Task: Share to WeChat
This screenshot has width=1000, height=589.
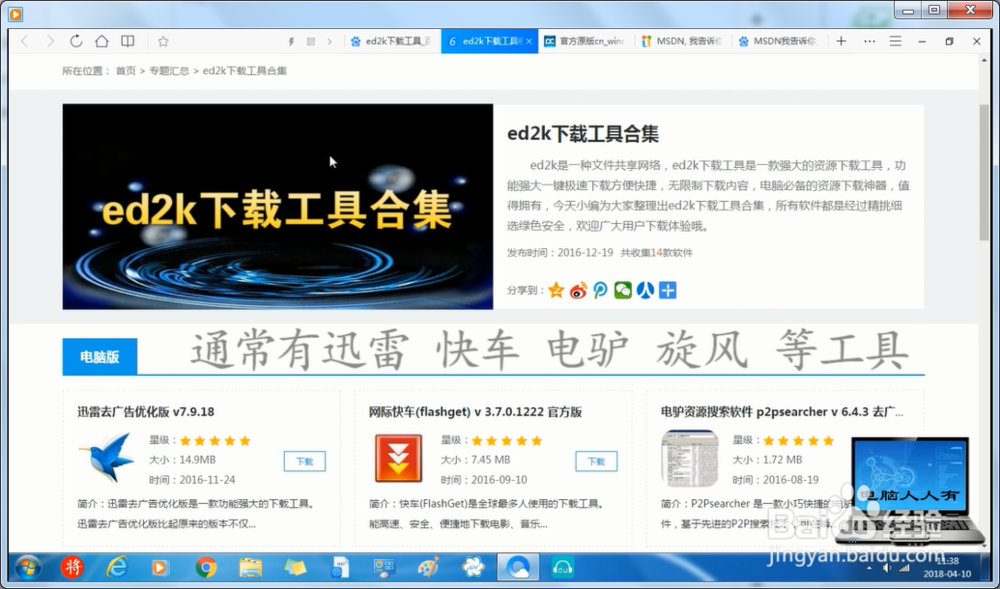Action: click(622, 290)
